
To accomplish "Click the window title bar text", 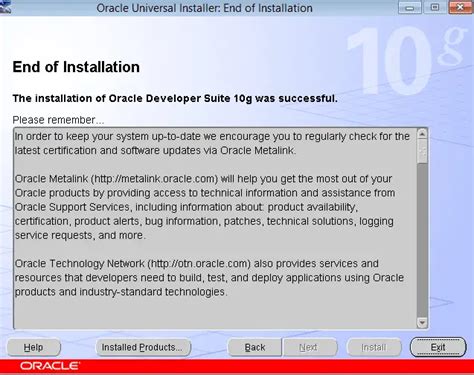I will [x=204, y=8].
